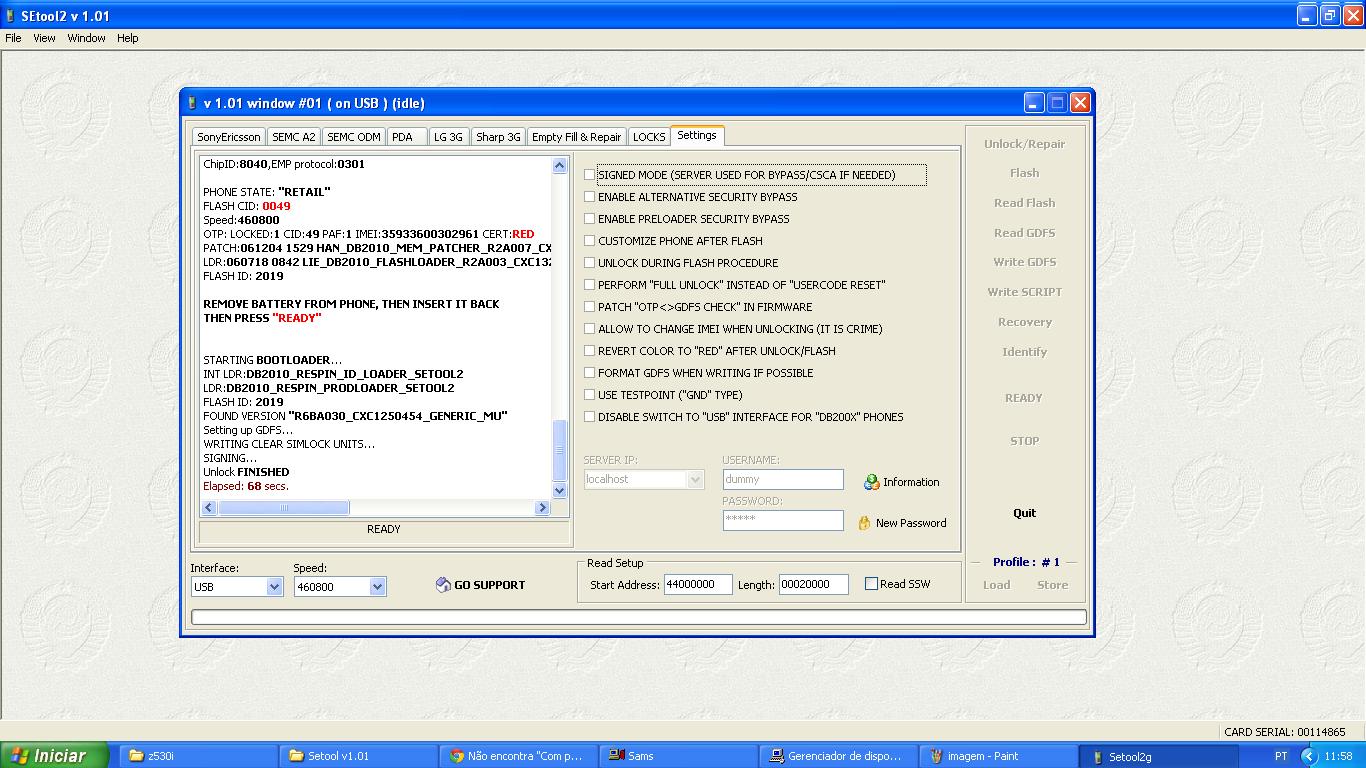This screenshot has width=1366, height=768.
Task: Enable ALTERNATIVE SECURITY BYPASS checkbox
Action: click(590, 197)
